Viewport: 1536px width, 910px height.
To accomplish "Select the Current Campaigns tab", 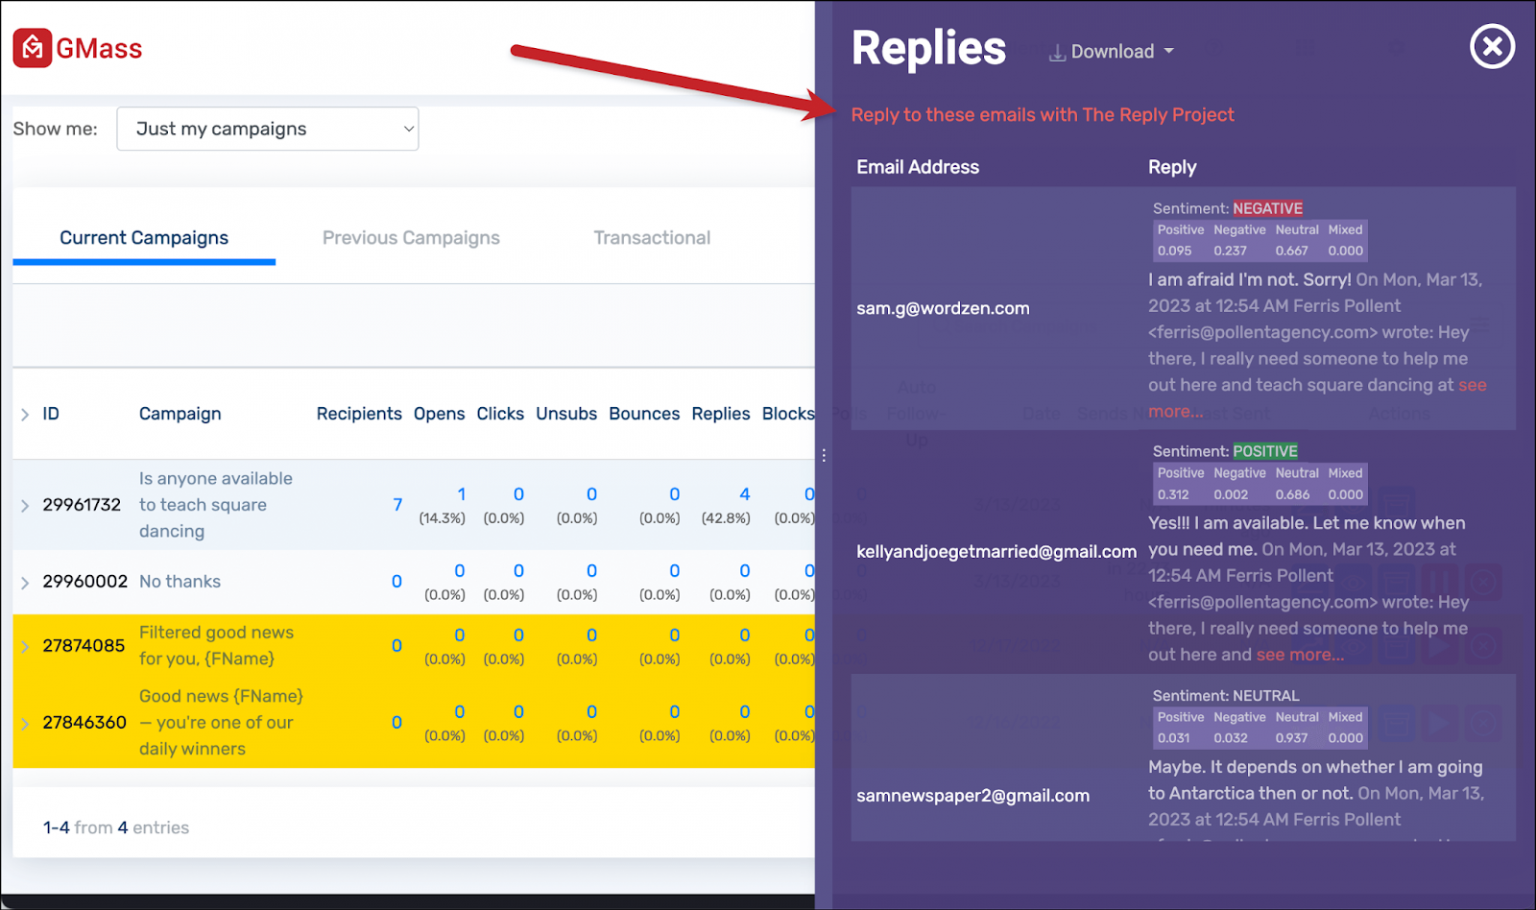I will pos(143,238).
